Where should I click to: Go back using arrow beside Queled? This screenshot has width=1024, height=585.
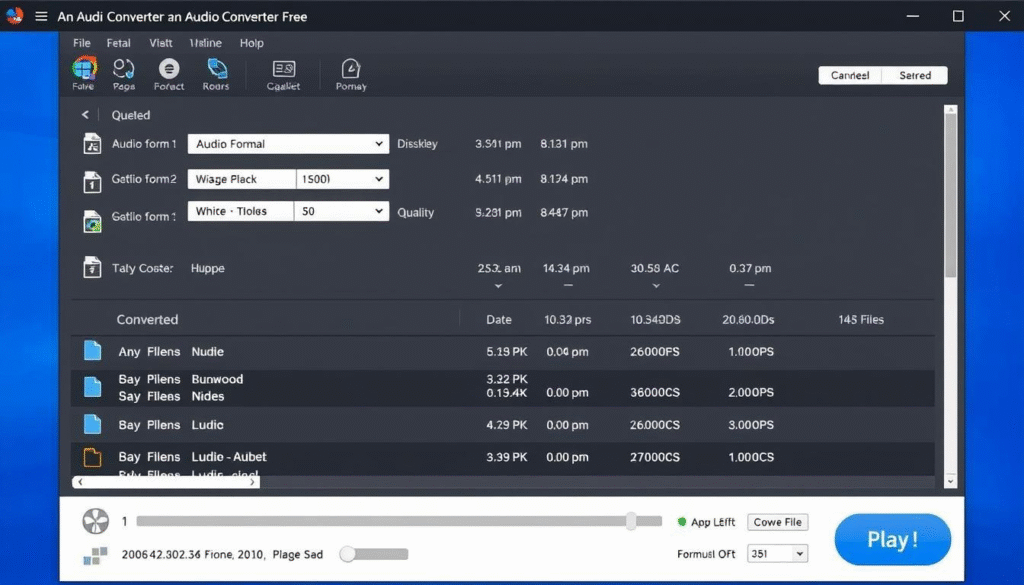[85, 115]
